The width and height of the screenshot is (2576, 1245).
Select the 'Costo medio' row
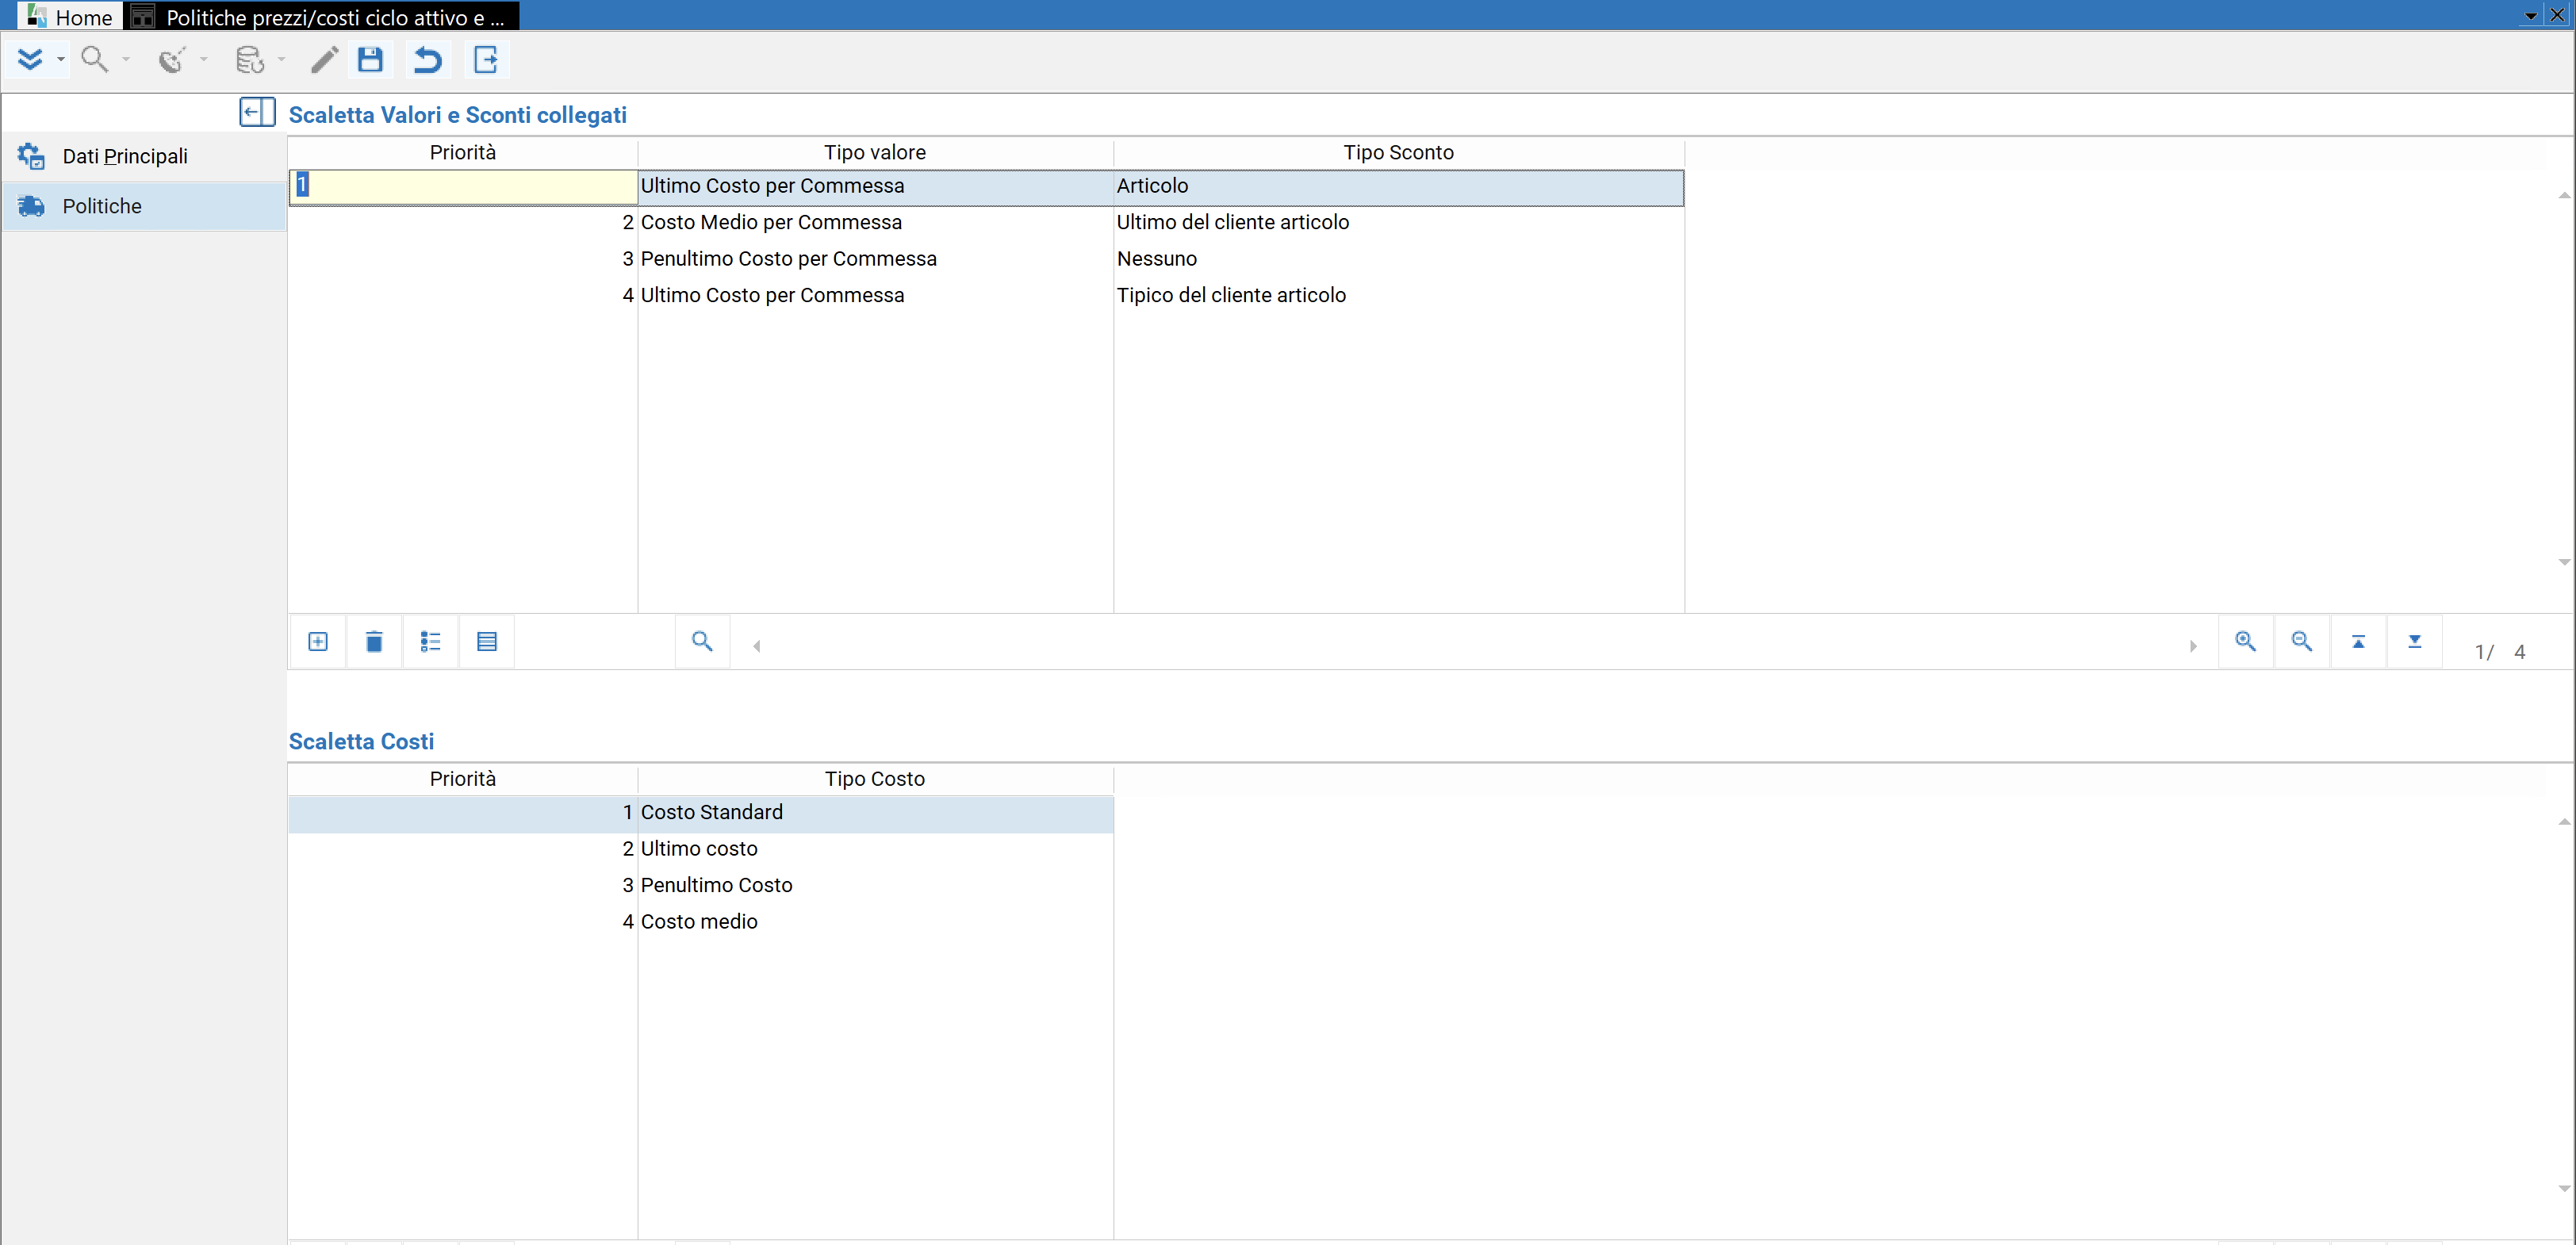701,922
